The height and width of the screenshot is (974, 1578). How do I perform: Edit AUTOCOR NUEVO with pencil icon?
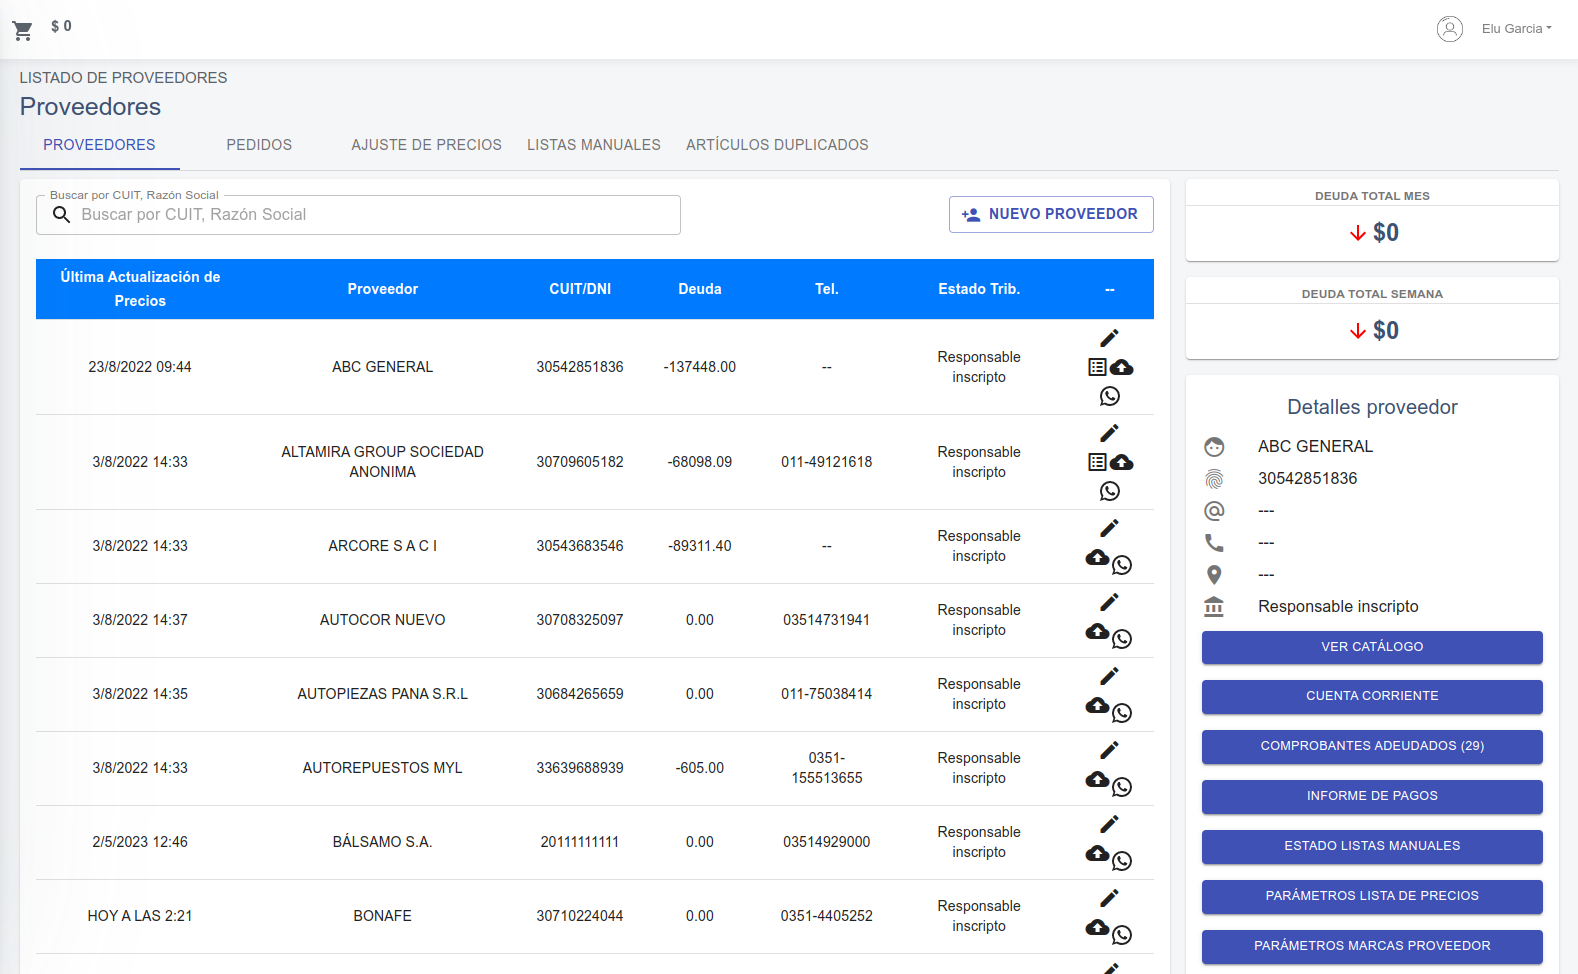point(1109,602)
